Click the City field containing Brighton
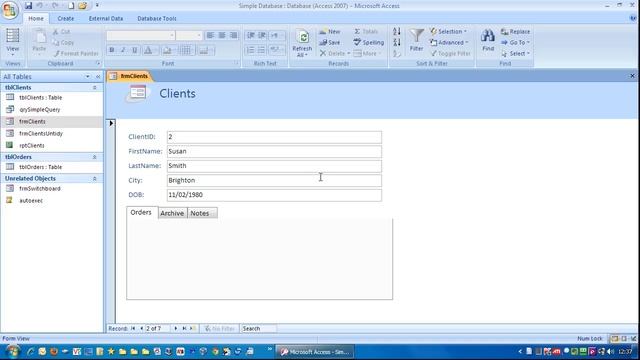Image resolution: width=640 pixels, height=360 pixels. click(274, 180)
